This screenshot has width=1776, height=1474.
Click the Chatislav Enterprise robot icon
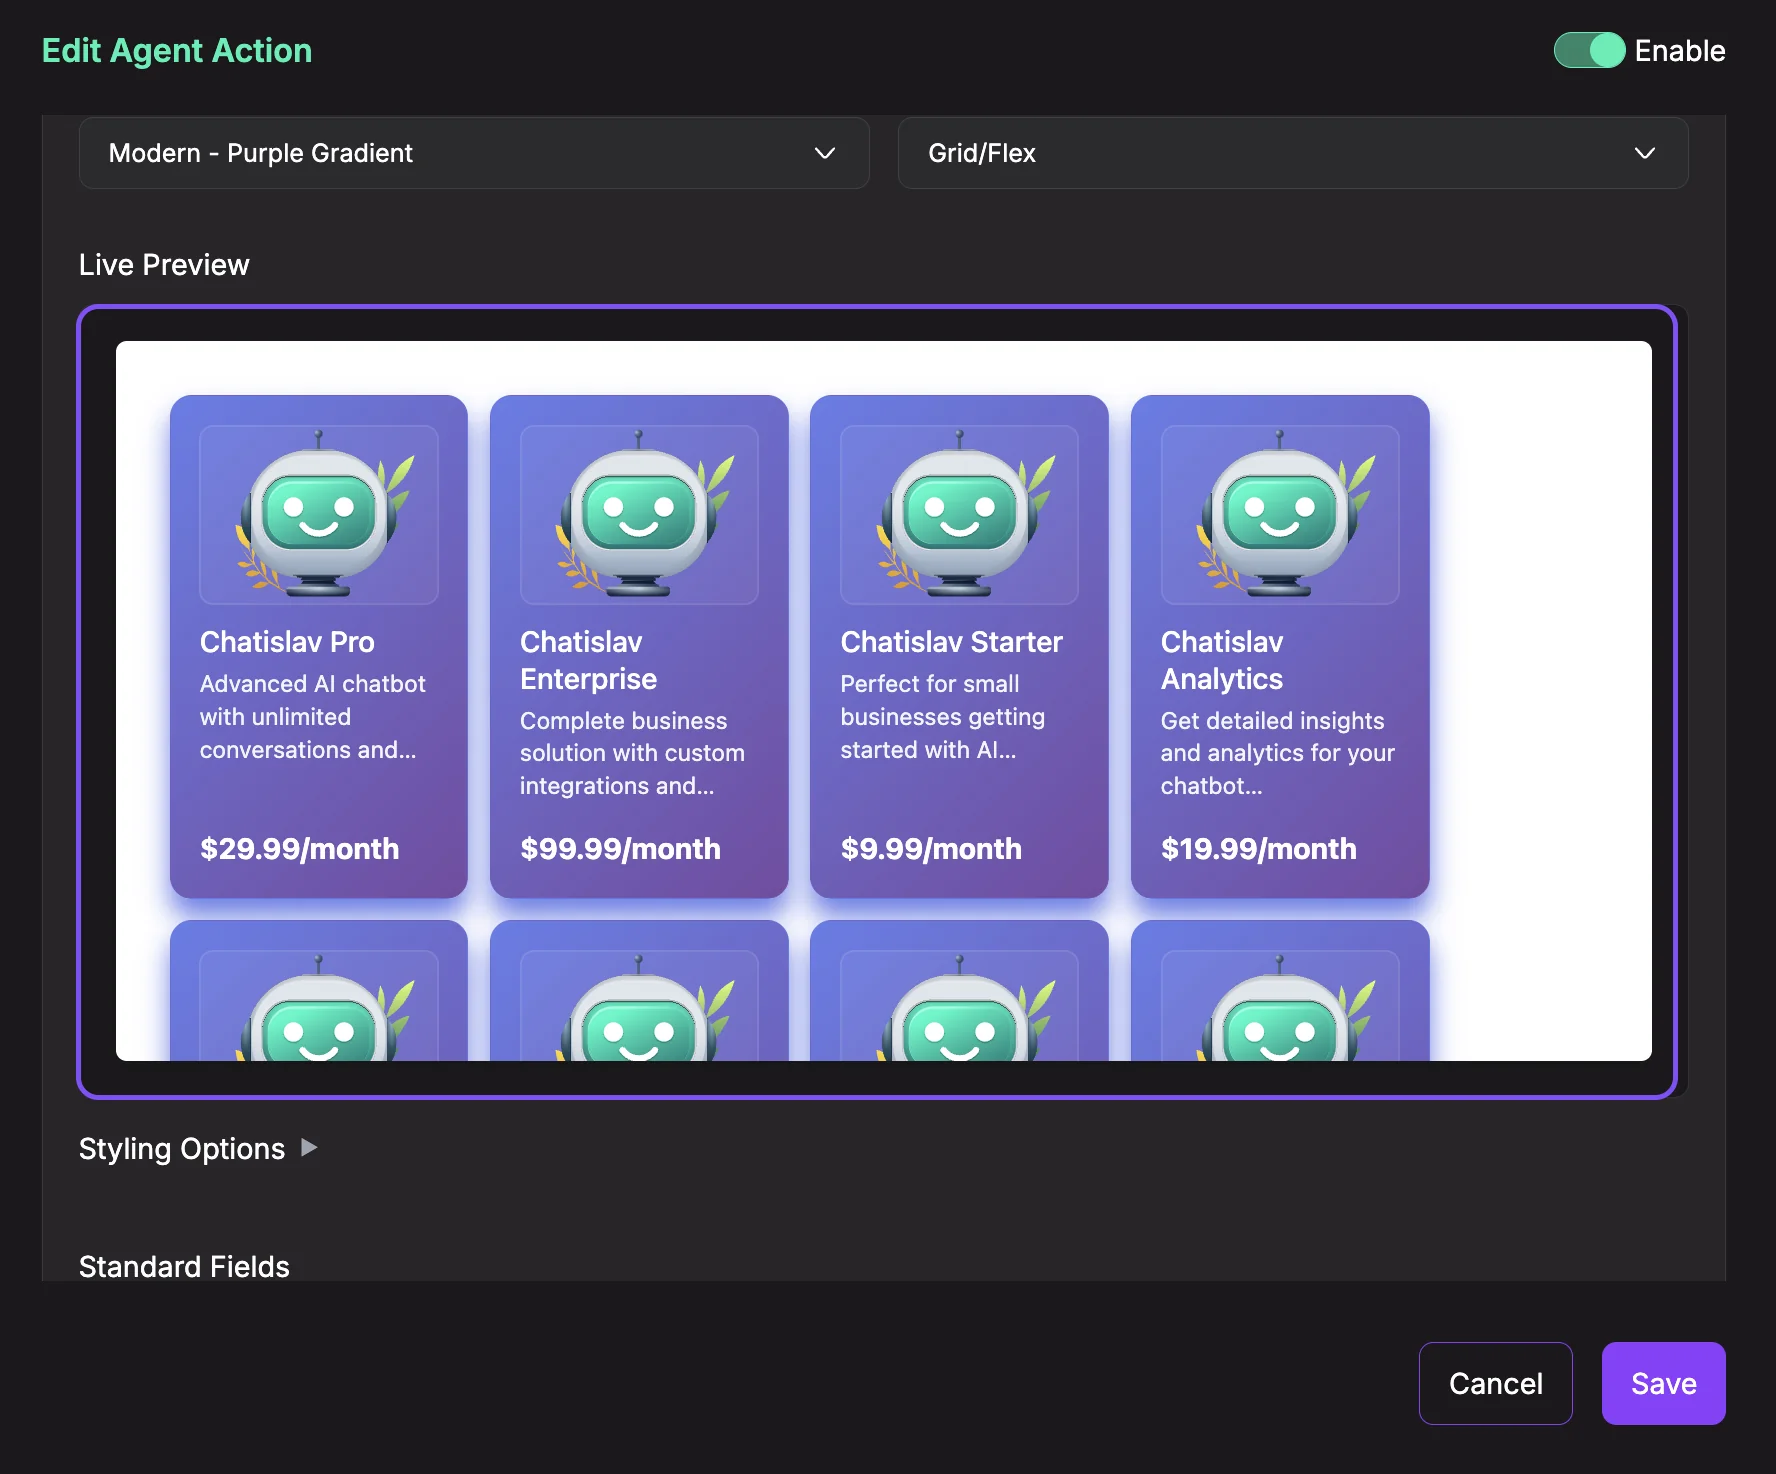pos(639,514)
